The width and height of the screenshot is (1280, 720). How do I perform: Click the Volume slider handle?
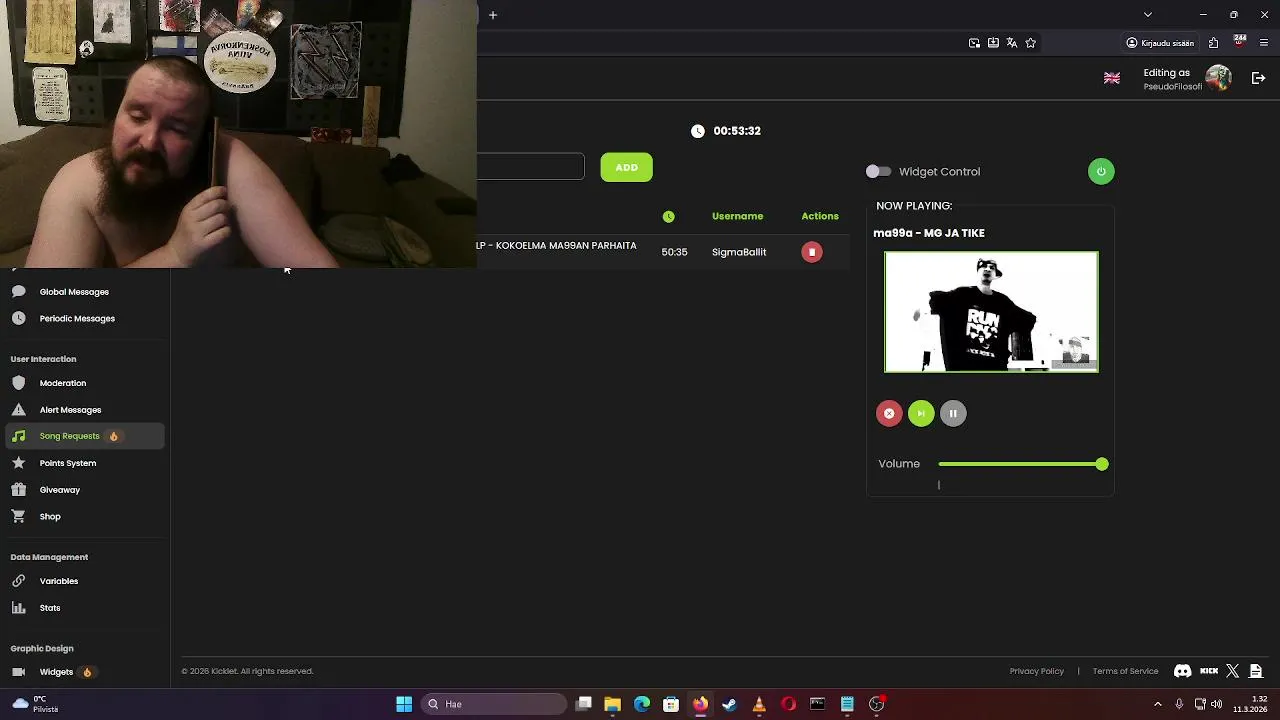pos(1102,464)
